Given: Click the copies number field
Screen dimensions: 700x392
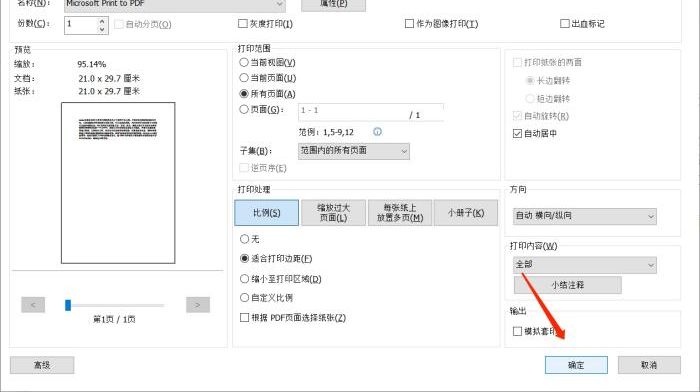Looking at the screenshot, I should [x=81, y=25].
